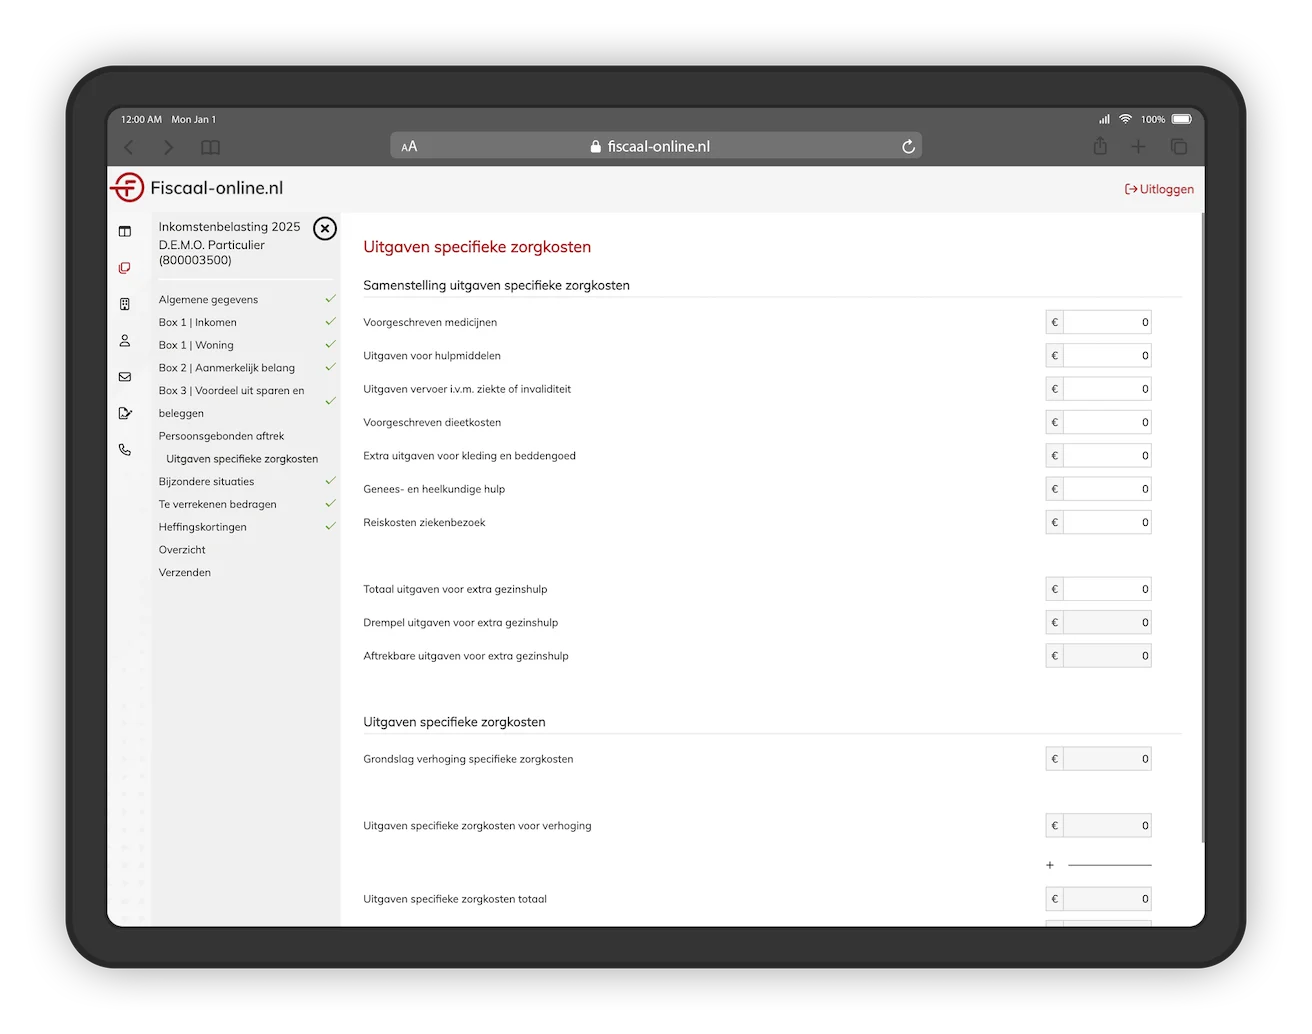Open the person profile sidebar icon

[125, 340]
